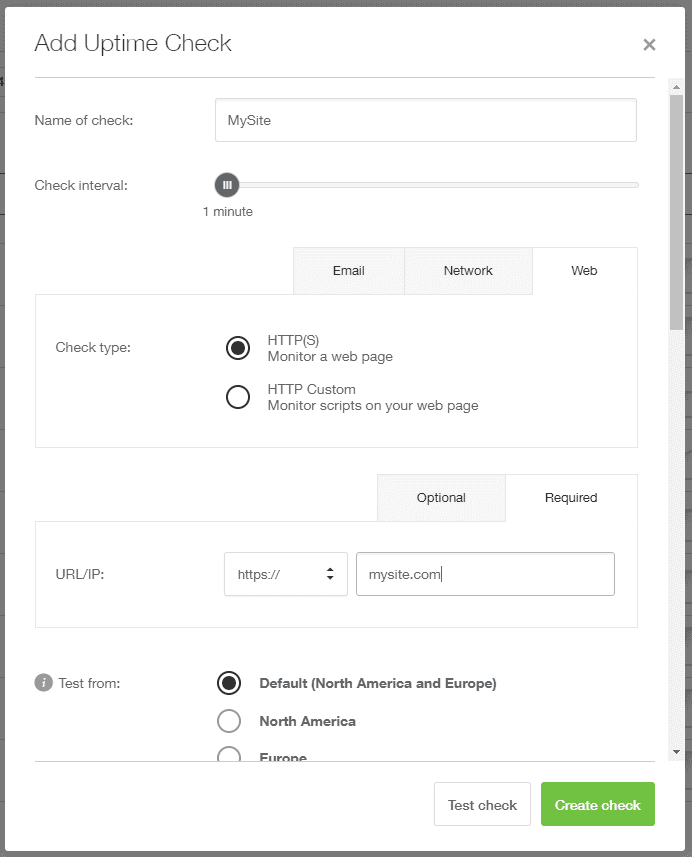Viewport: 692px width, 857px height.
Task: Select North America test region
Action: tap(229, 721)
